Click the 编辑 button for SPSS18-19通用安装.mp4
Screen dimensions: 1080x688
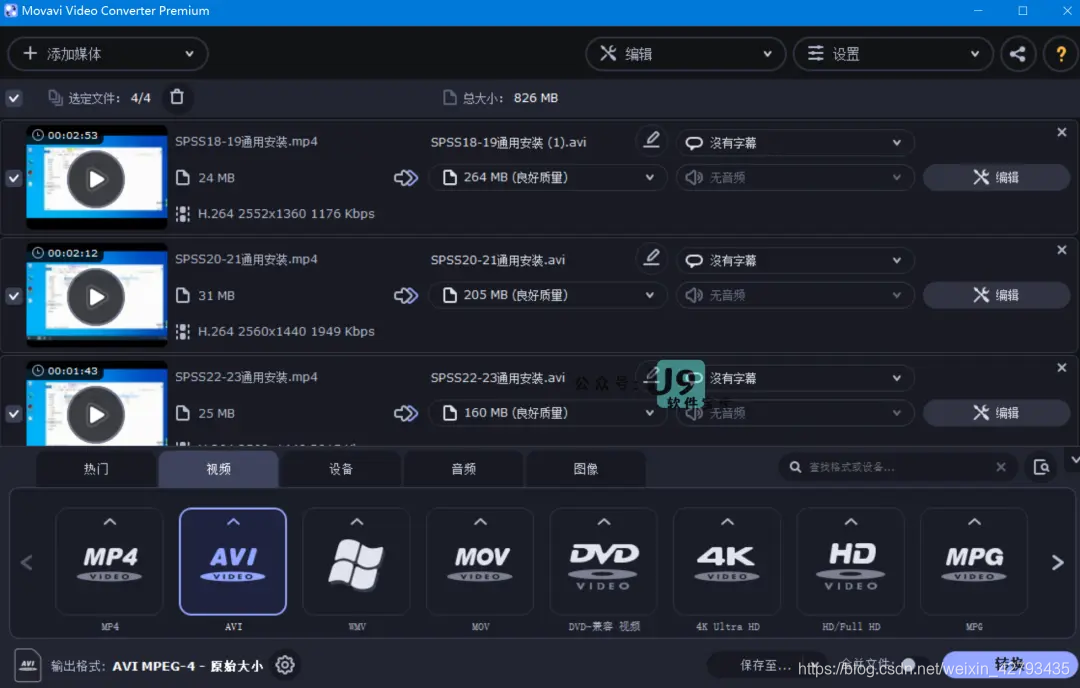point(996,178)
